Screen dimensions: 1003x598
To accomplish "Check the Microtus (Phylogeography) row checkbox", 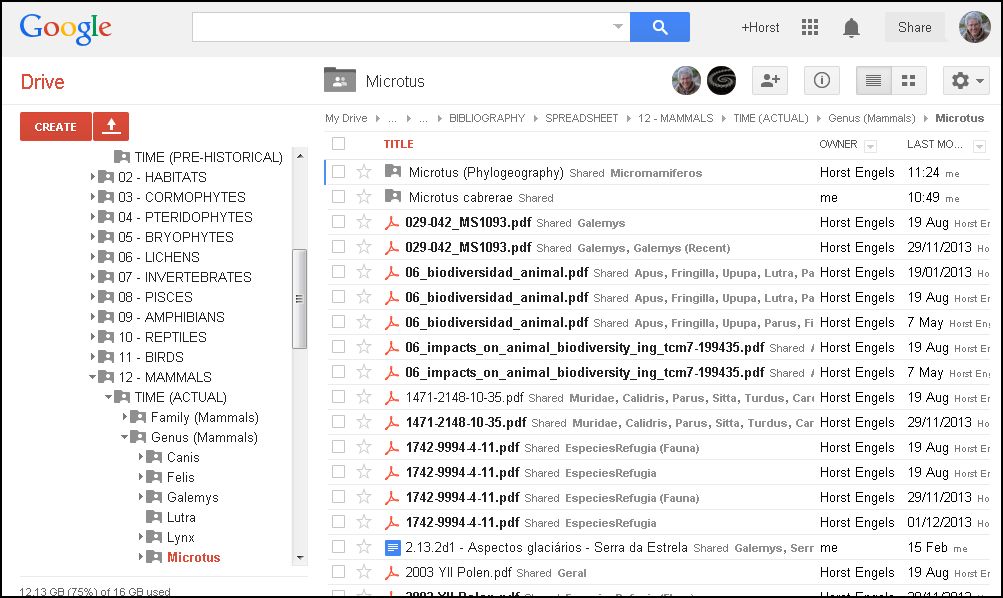I will coord(338,171).
